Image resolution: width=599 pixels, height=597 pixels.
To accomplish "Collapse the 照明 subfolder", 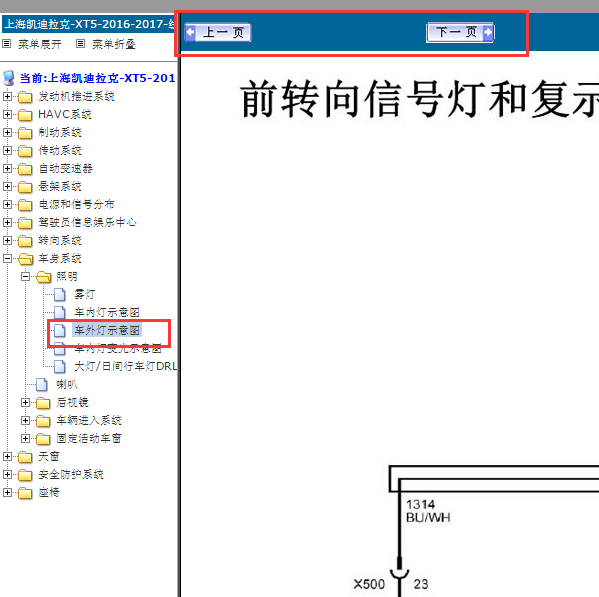I will click(x=25, y=276).
